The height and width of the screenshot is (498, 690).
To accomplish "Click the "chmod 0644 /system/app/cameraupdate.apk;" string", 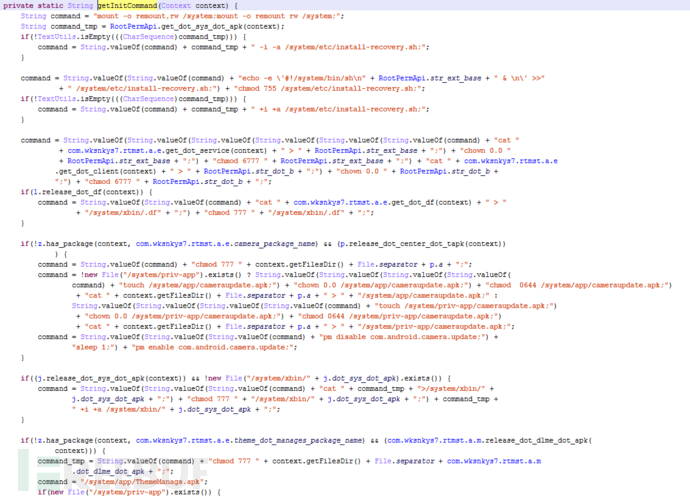I will [579, 285].
